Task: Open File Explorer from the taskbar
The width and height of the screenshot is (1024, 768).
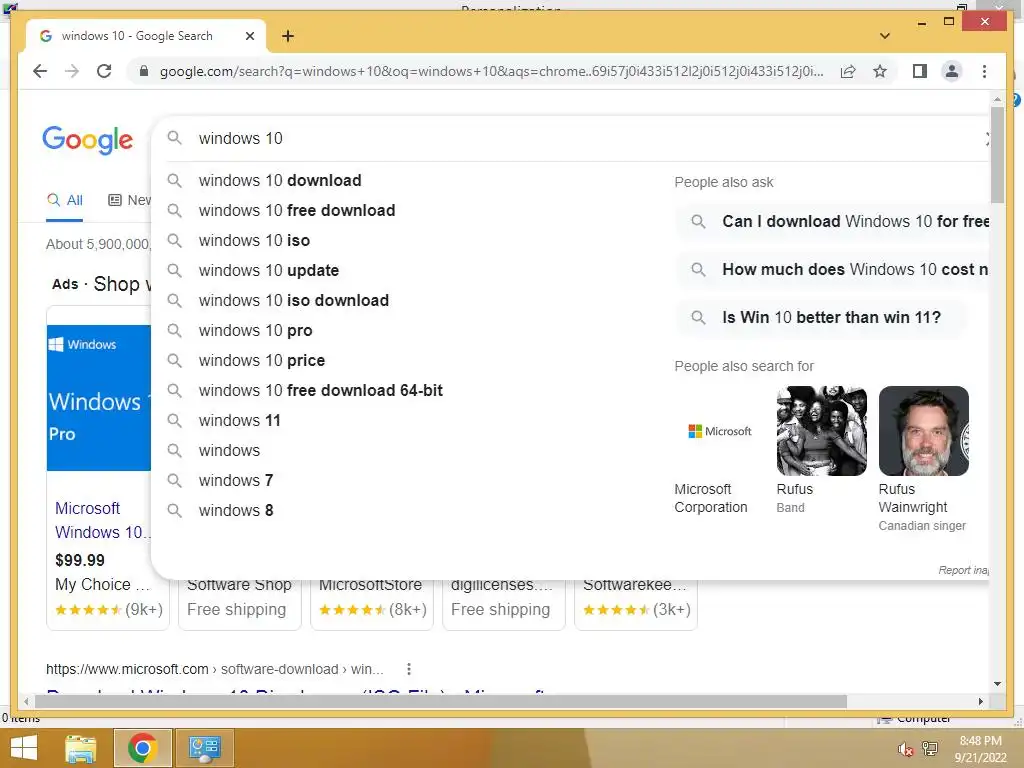Action: point(80,748)
